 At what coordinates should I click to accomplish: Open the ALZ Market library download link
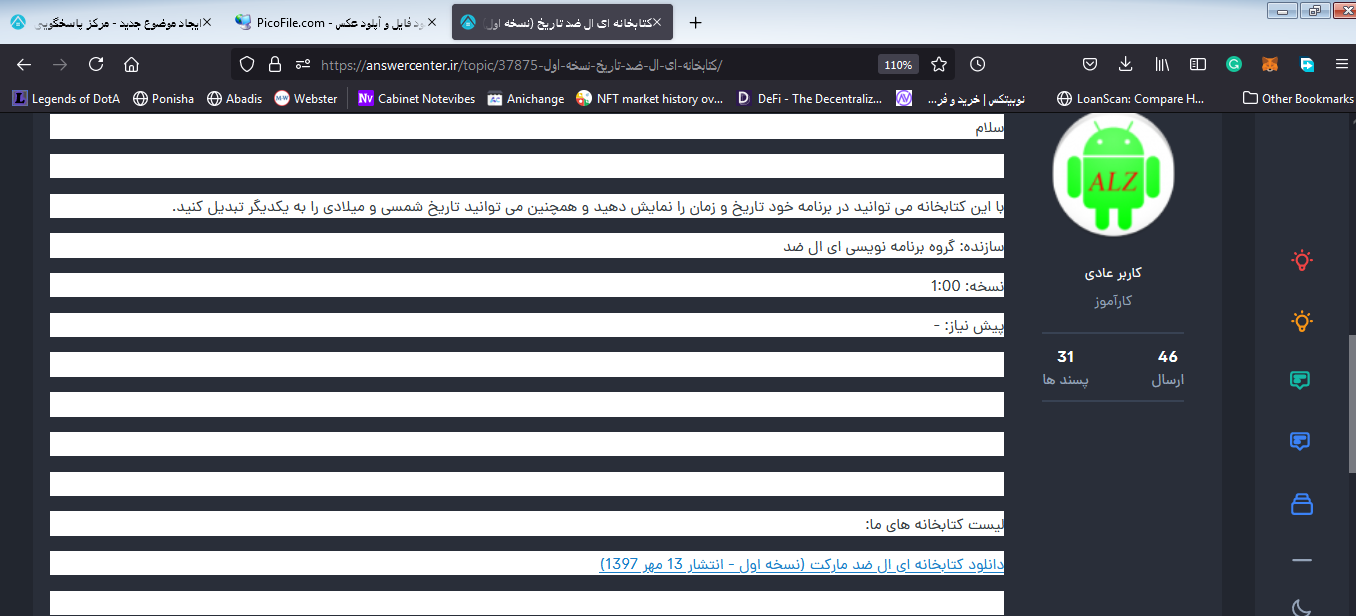[x=801, y=565]
